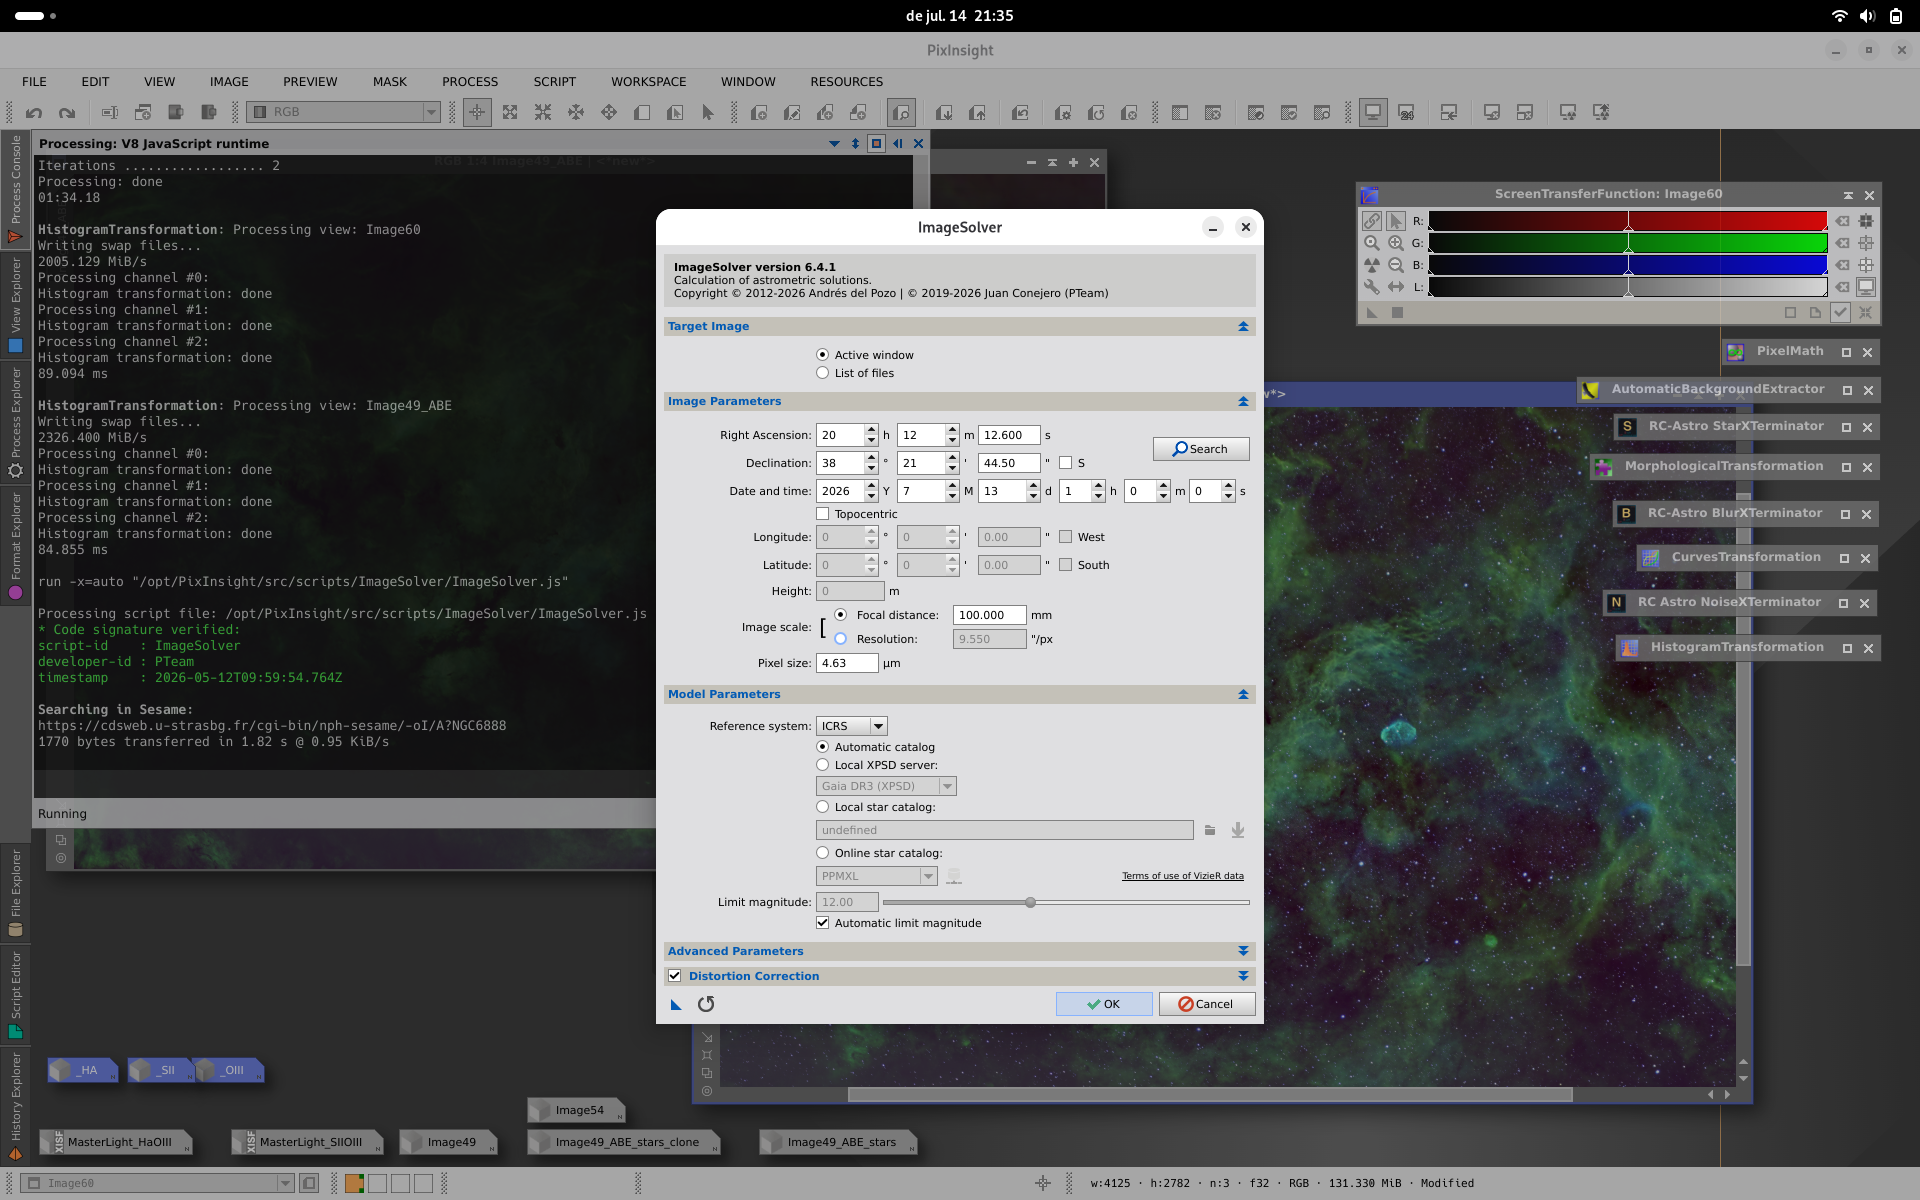
Task: Expand the Advanced Parameters section
Action: [x=1243, y=951]
